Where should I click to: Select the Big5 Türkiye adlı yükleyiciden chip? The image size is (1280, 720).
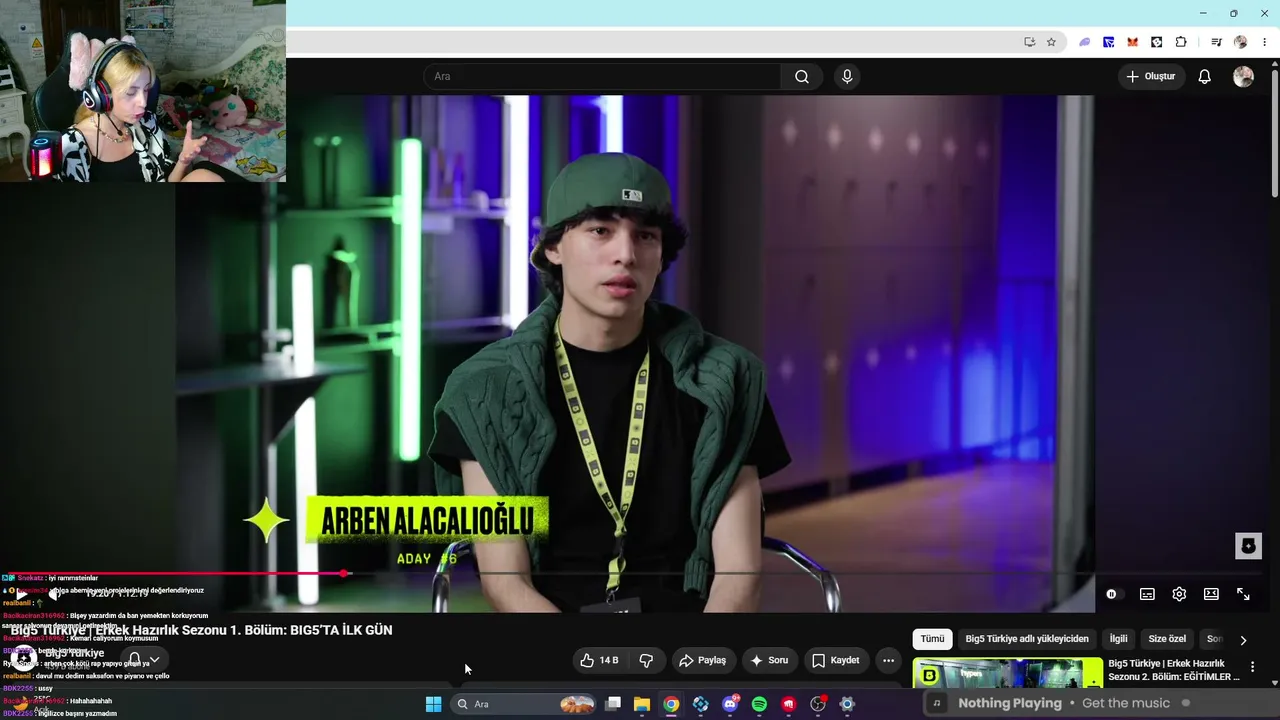(x=1027, y=639)
